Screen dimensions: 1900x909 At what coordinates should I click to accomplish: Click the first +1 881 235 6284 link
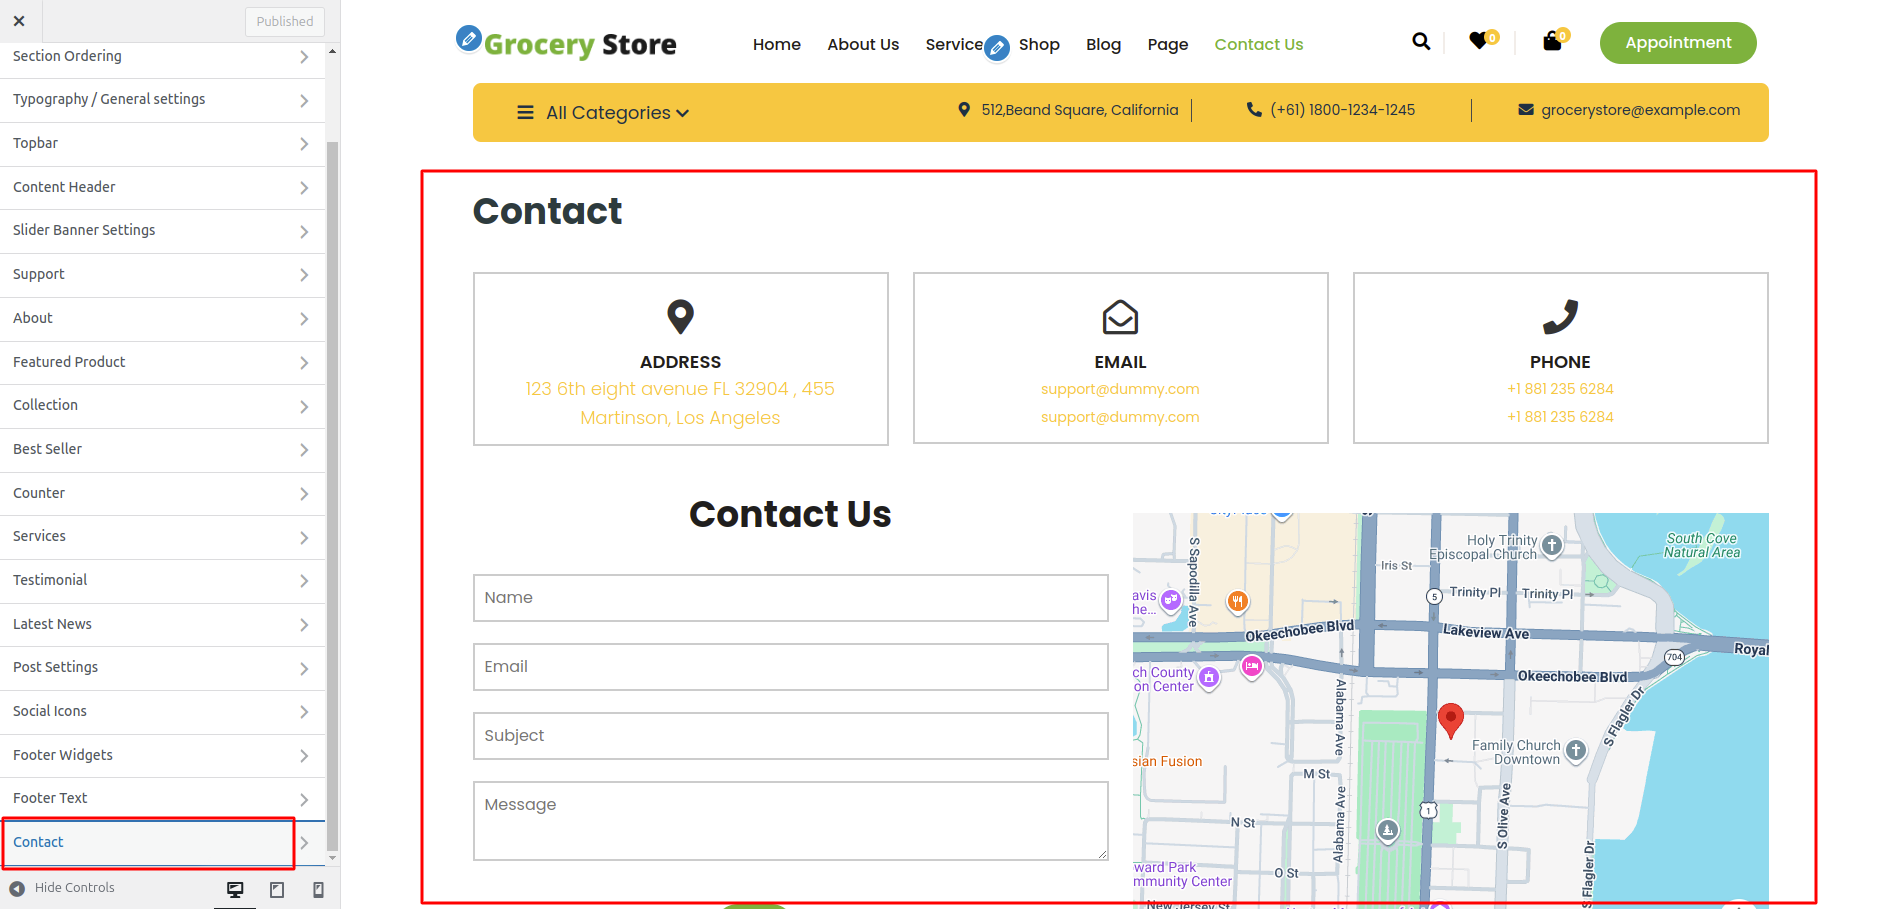pyautogui.click(x=1560, y=389)
